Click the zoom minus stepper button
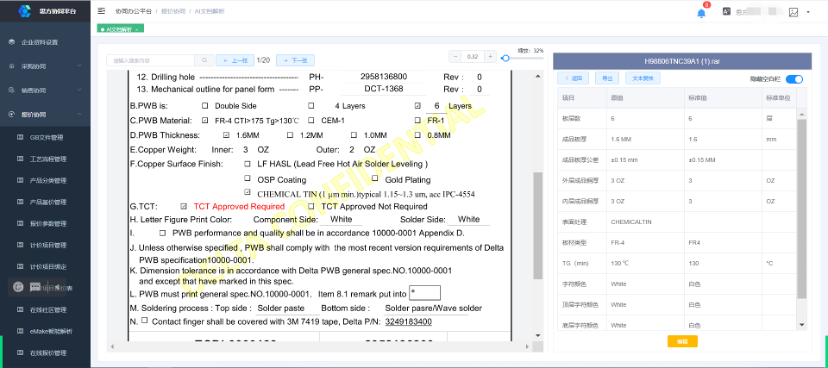The height and width of the screenshot is (368, 828). coord(455,56)
